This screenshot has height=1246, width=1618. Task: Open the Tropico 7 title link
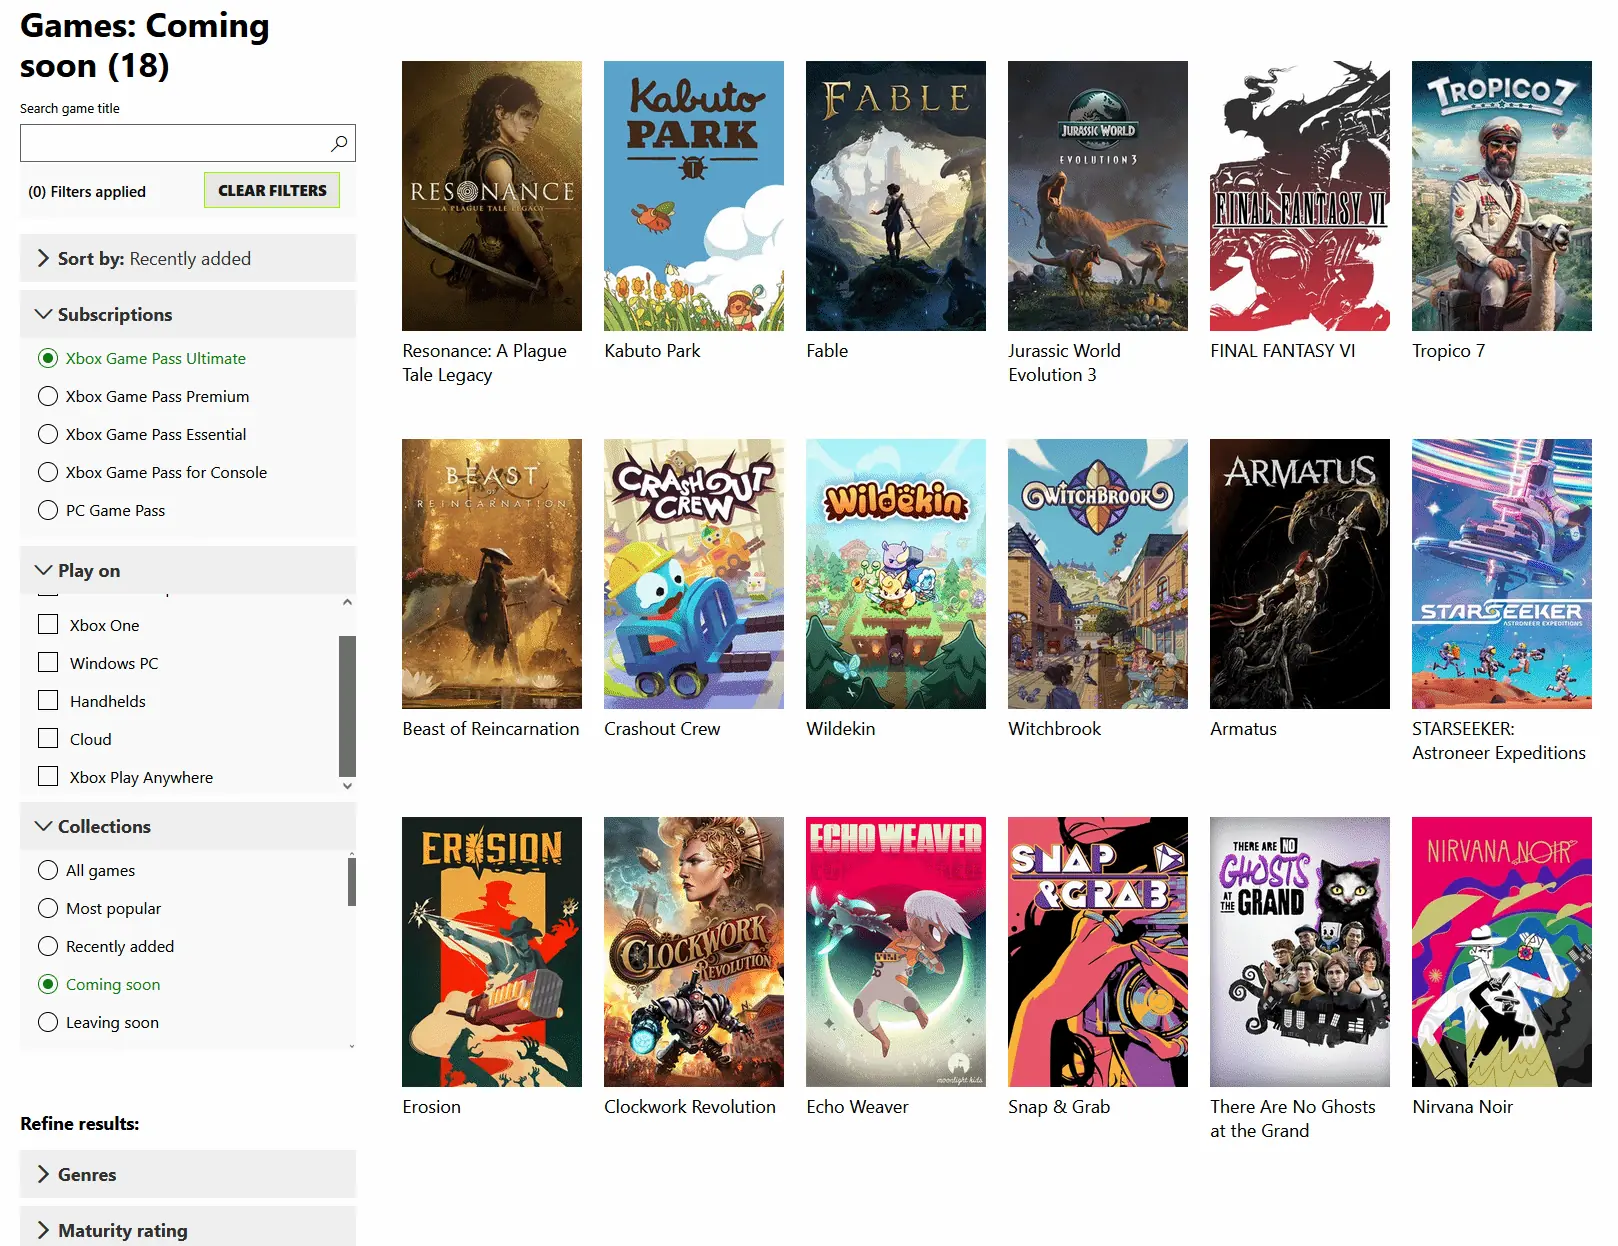pyautogui.click(x=1448, y=351)
